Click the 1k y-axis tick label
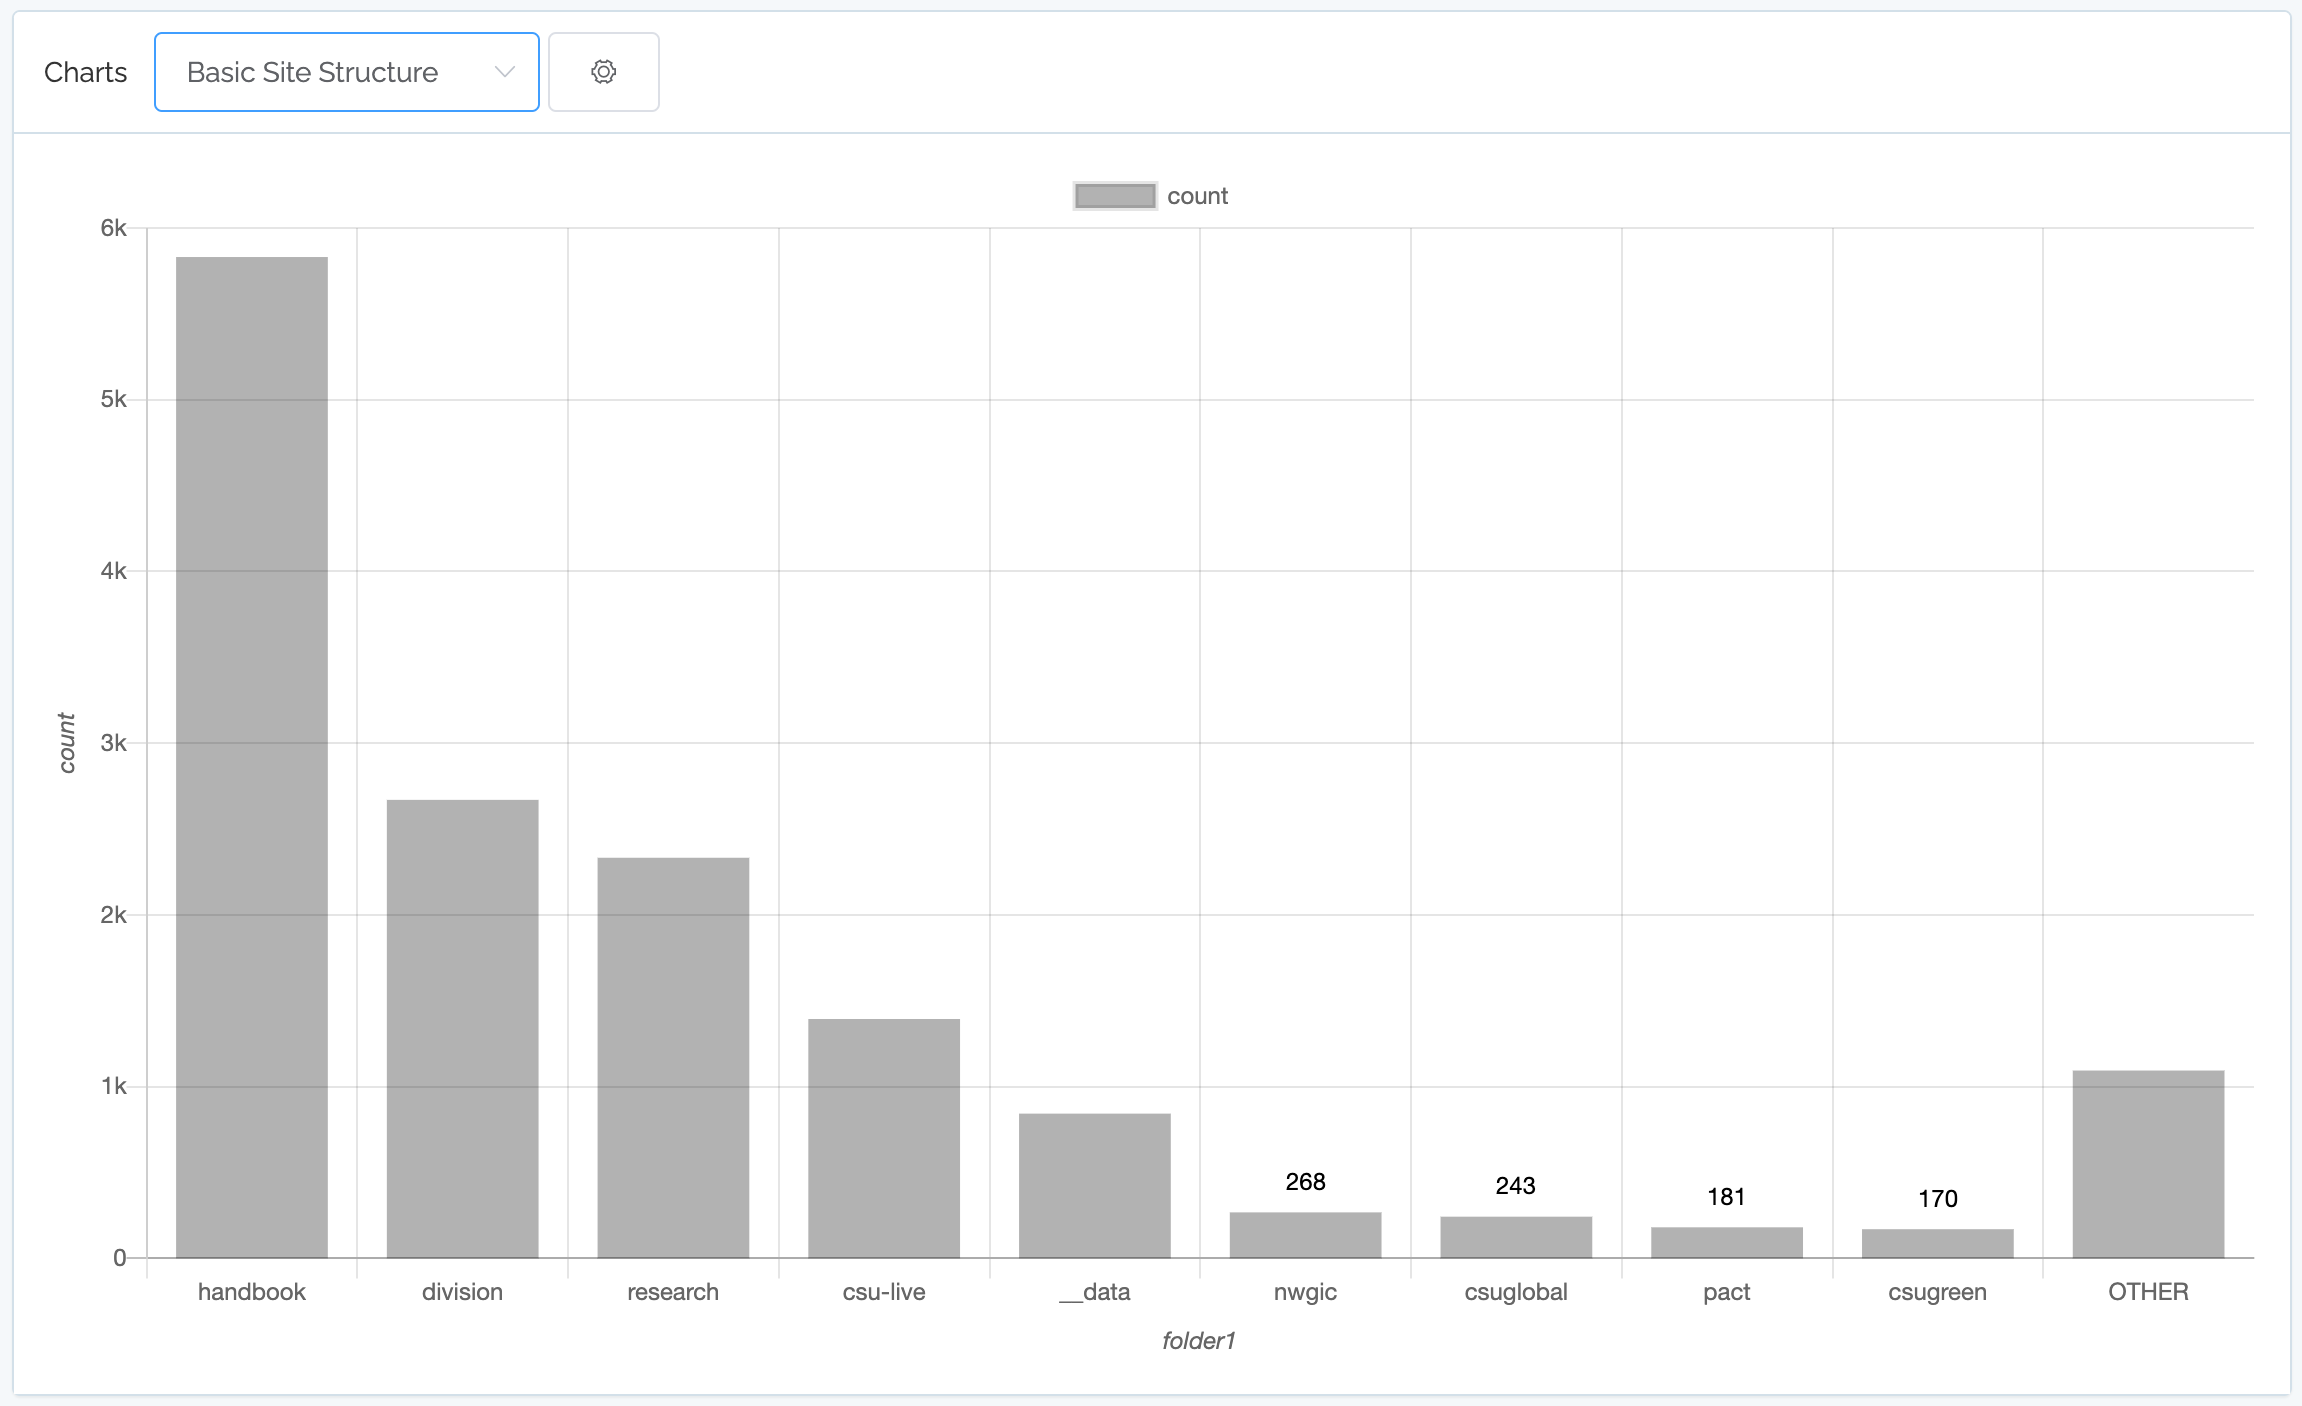This screenshot has height=1406, width=2302. point(113,1086)
